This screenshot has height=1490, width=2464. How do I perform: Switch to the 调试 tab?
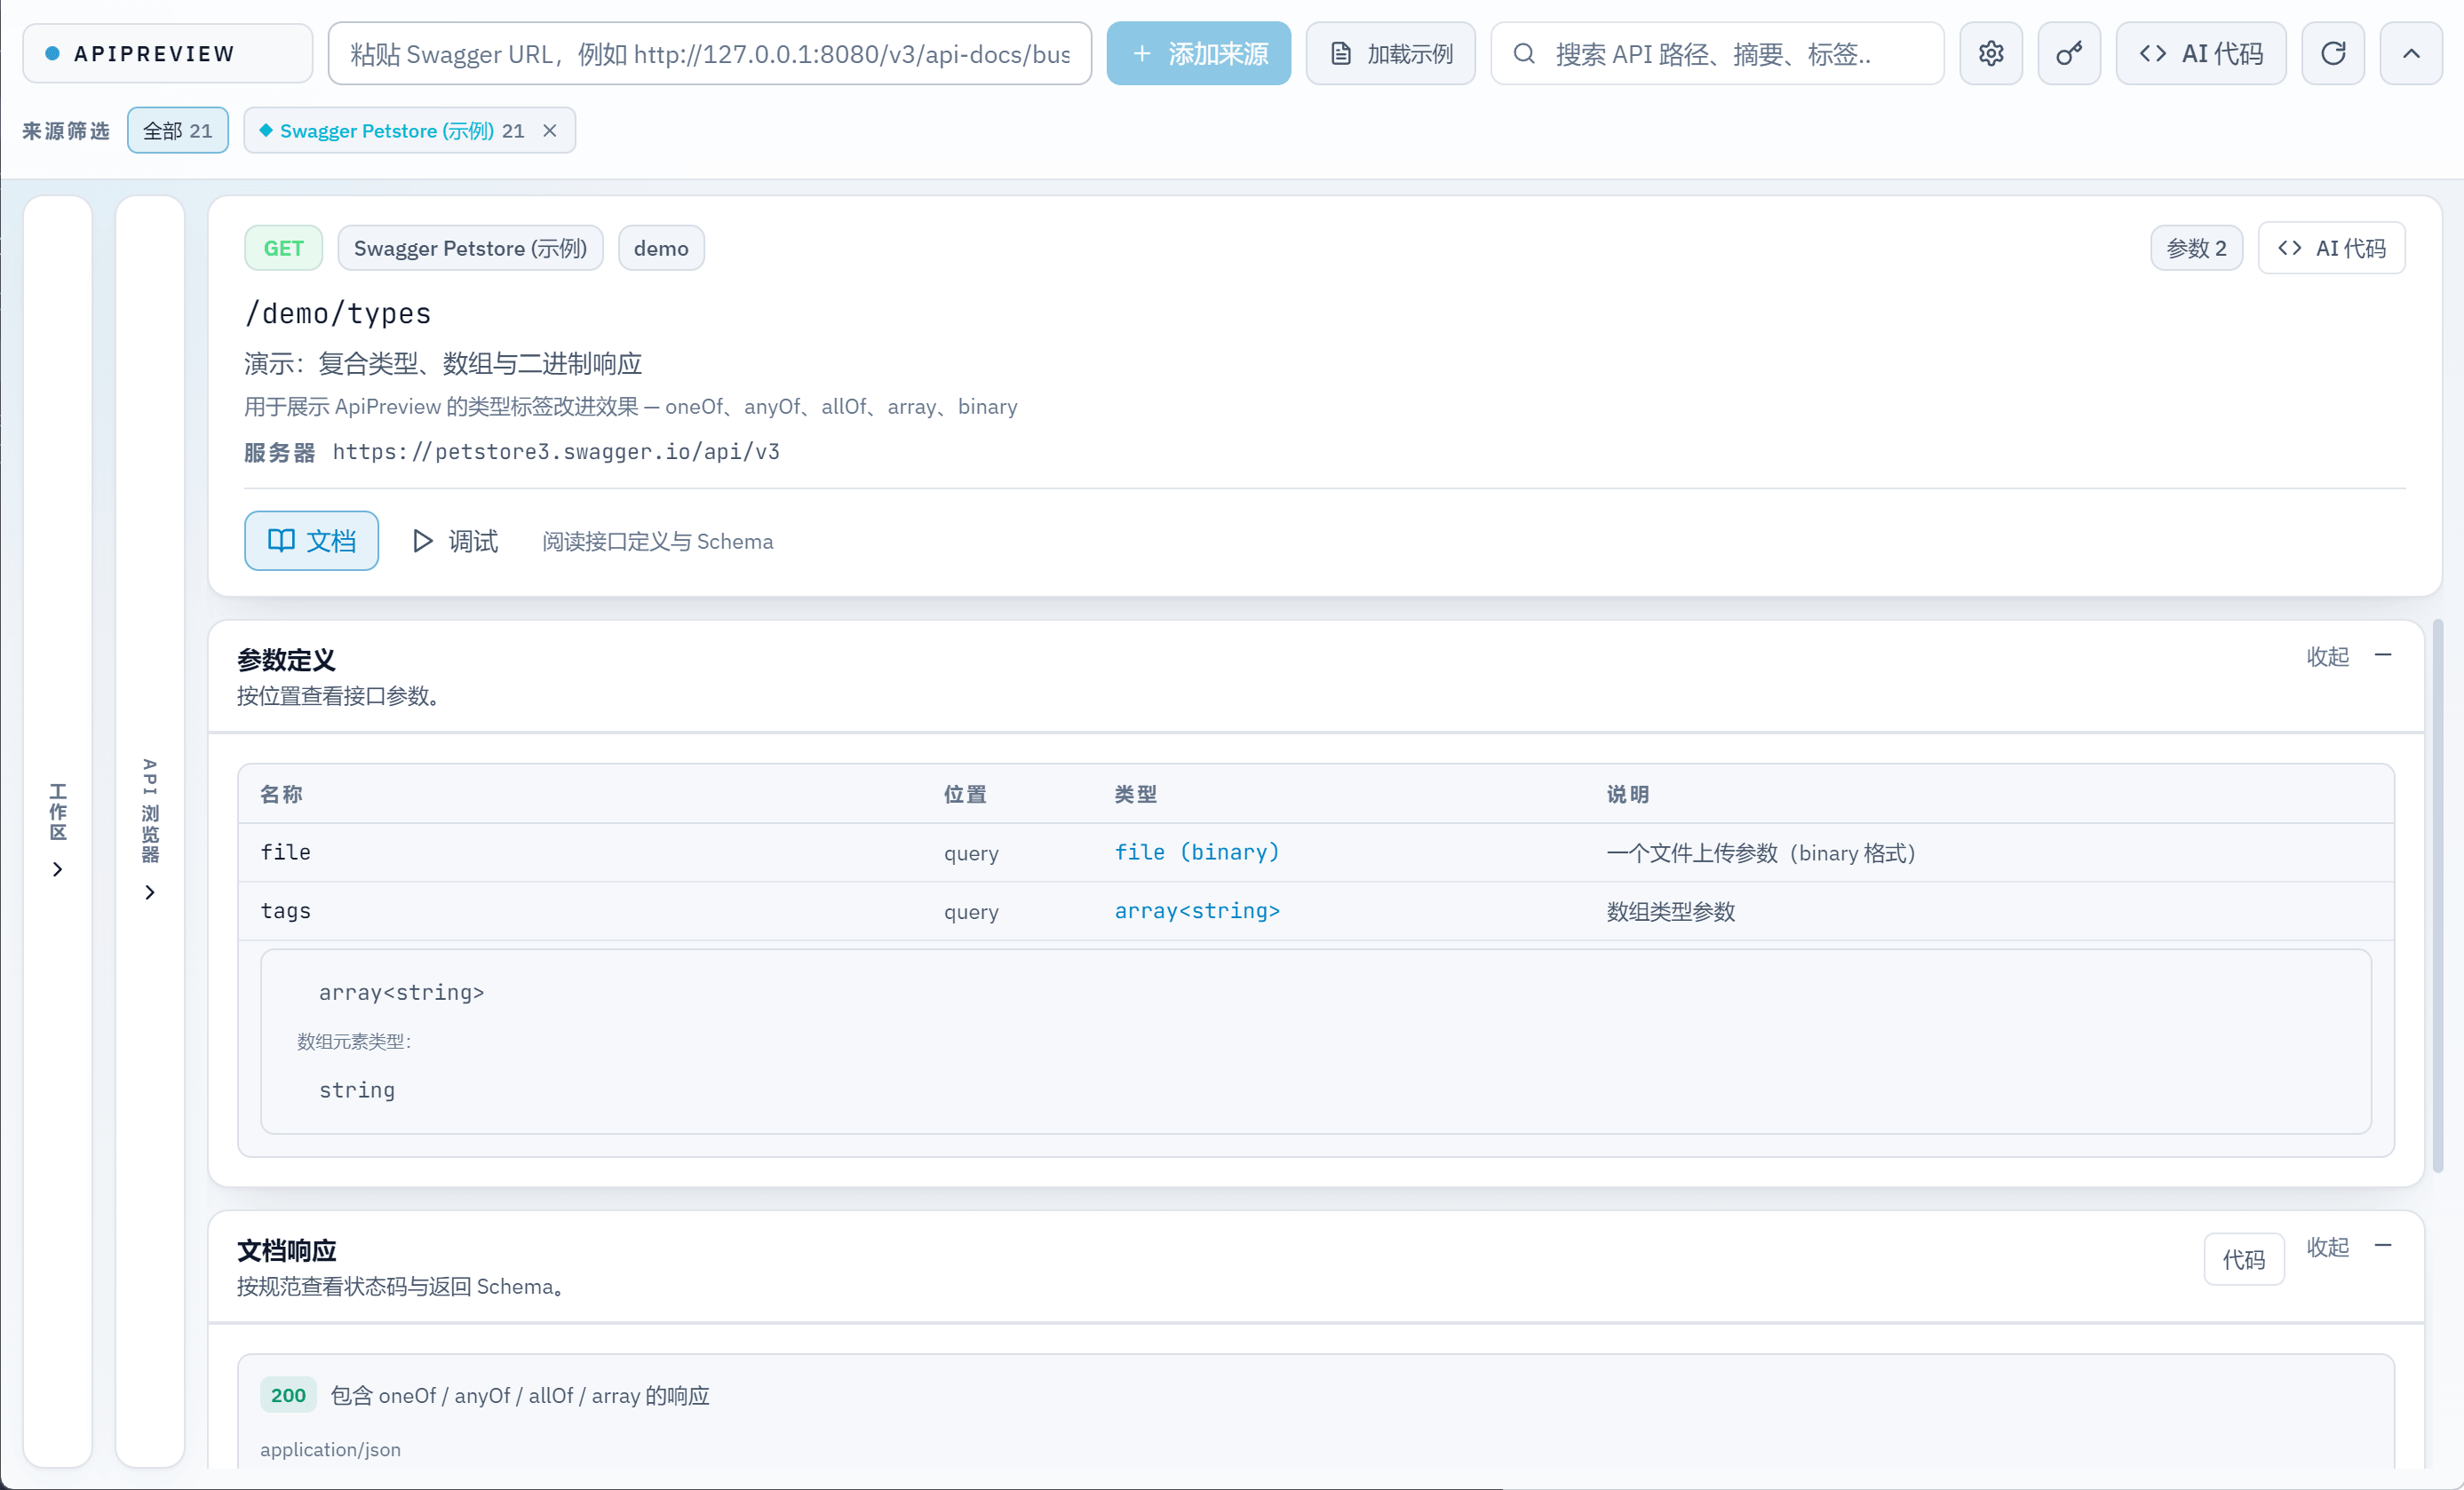coord(455,540)
